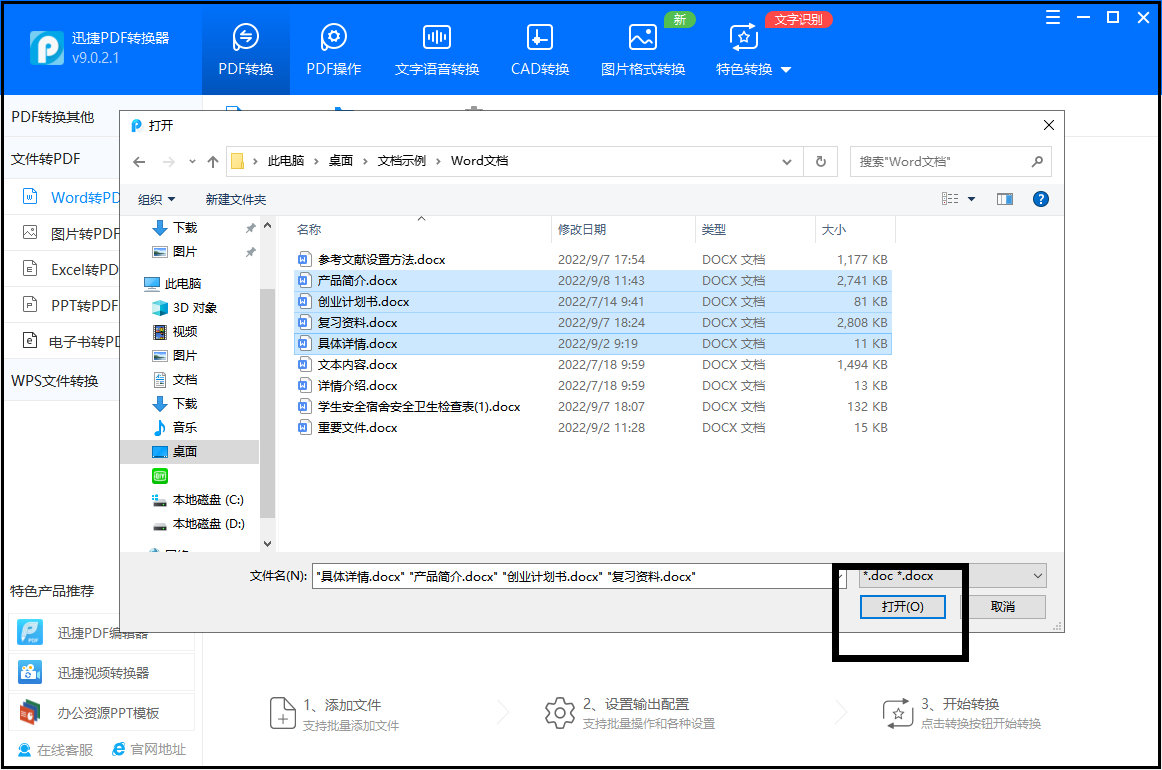Open 组织 dropdown menu
Image resolution: width=1162 pixels, height=770 pixels.
(156, 199)
